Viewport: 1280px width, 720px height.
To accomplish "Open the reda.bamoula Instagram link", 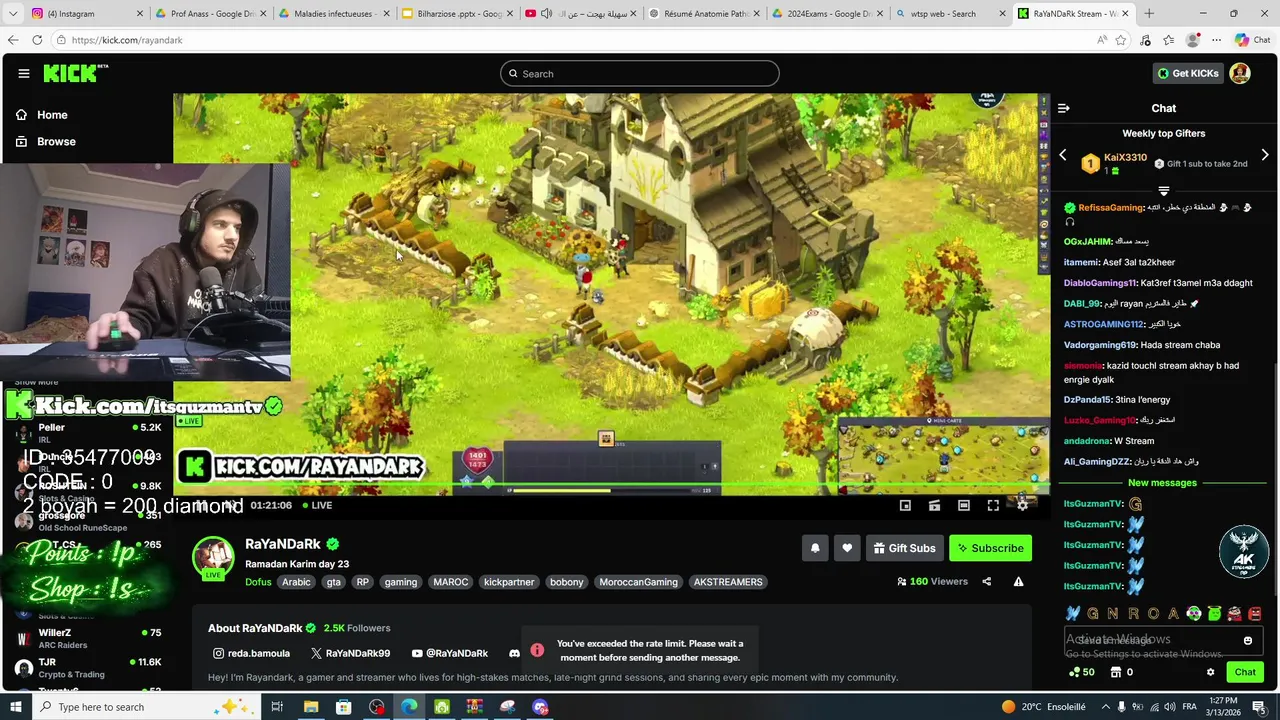I will (x=251, y=653).
